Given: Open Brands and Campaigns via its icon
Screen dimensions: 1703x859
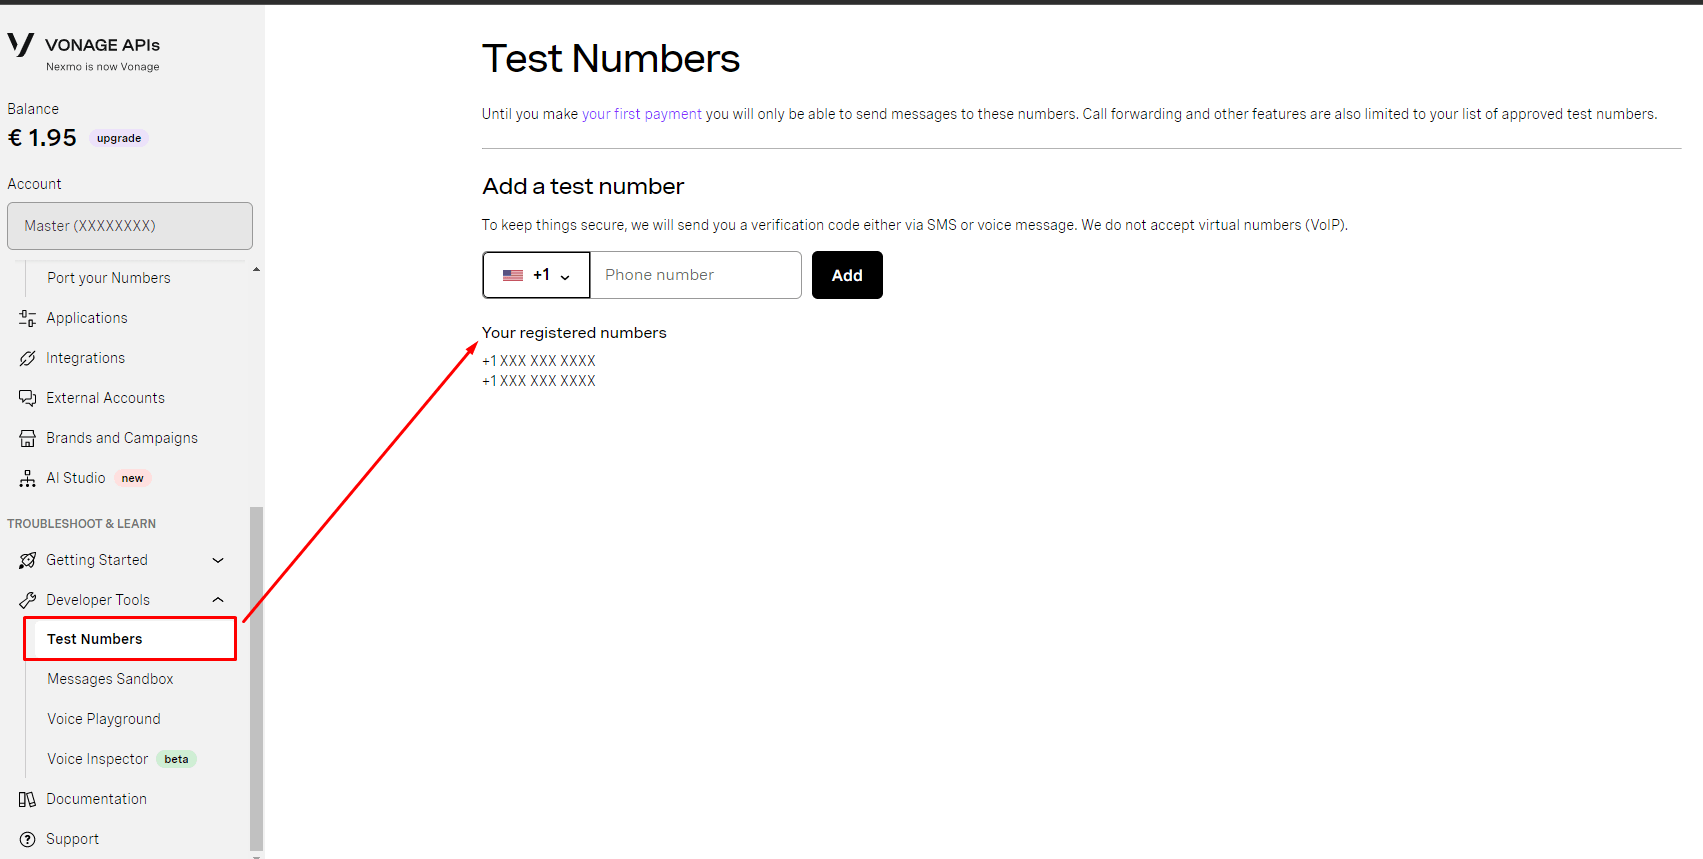Looking at the screenshot, I should (x=27, y=437).
